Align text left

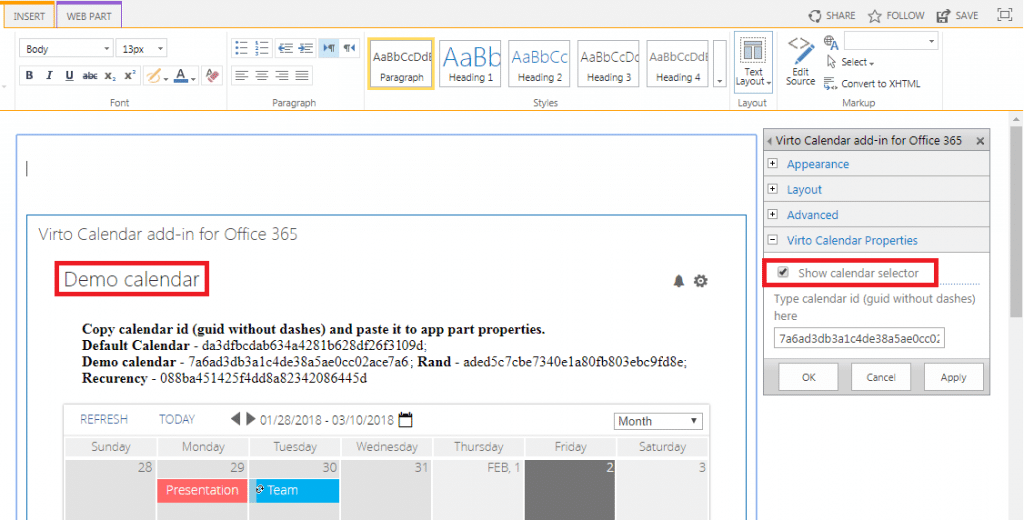[x=242, y=76]
